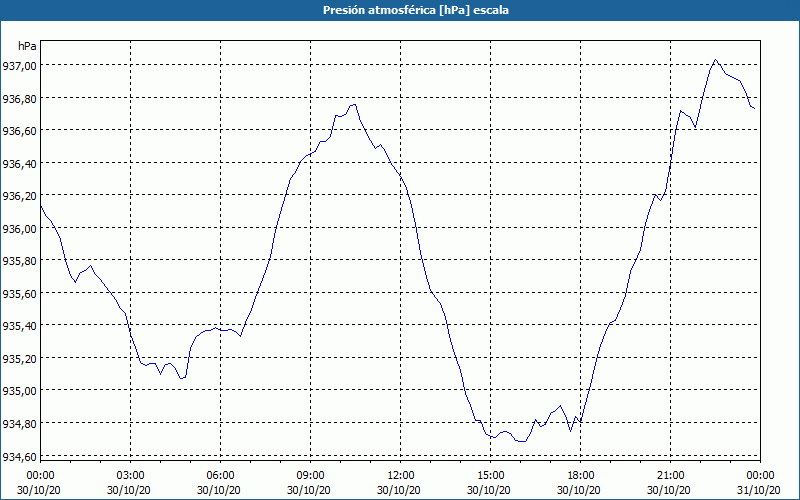Select the '18:00' time label
The image size is (800, 500).
pos(581,476)
